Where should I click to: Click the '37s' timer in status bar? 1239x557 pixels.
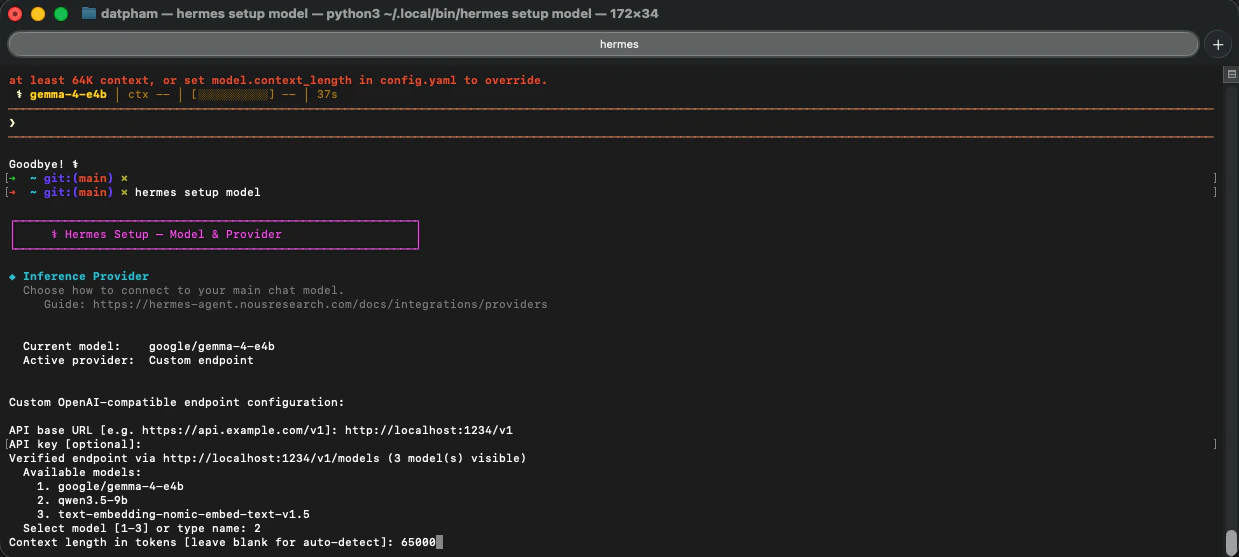pyautogui.click(x=327, y=94)
